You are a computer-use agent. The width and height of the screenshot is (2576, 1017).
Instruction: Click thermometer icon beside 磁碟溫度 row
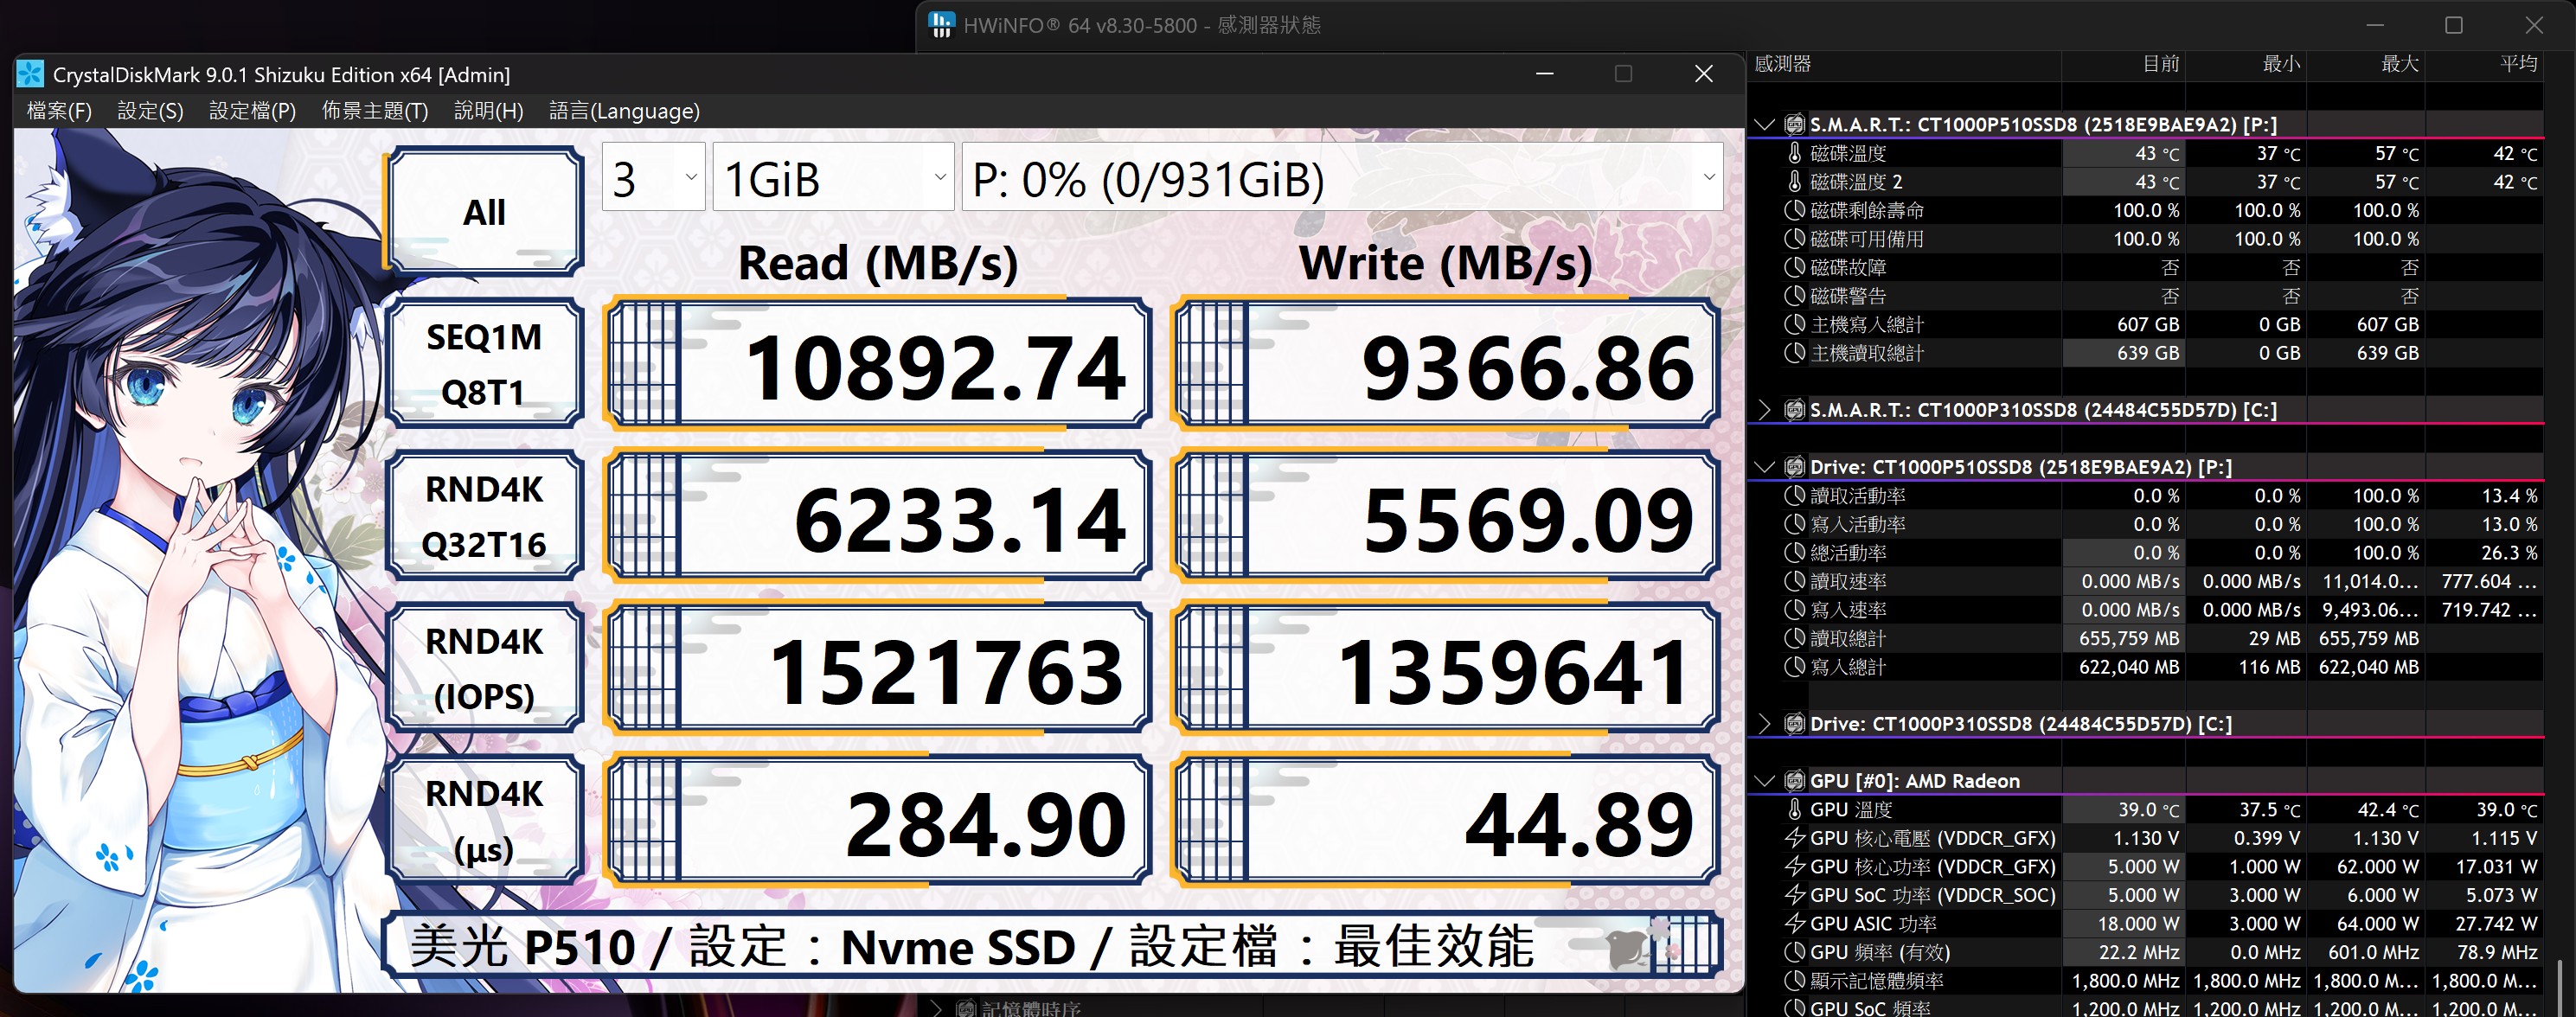[1794, 153]
